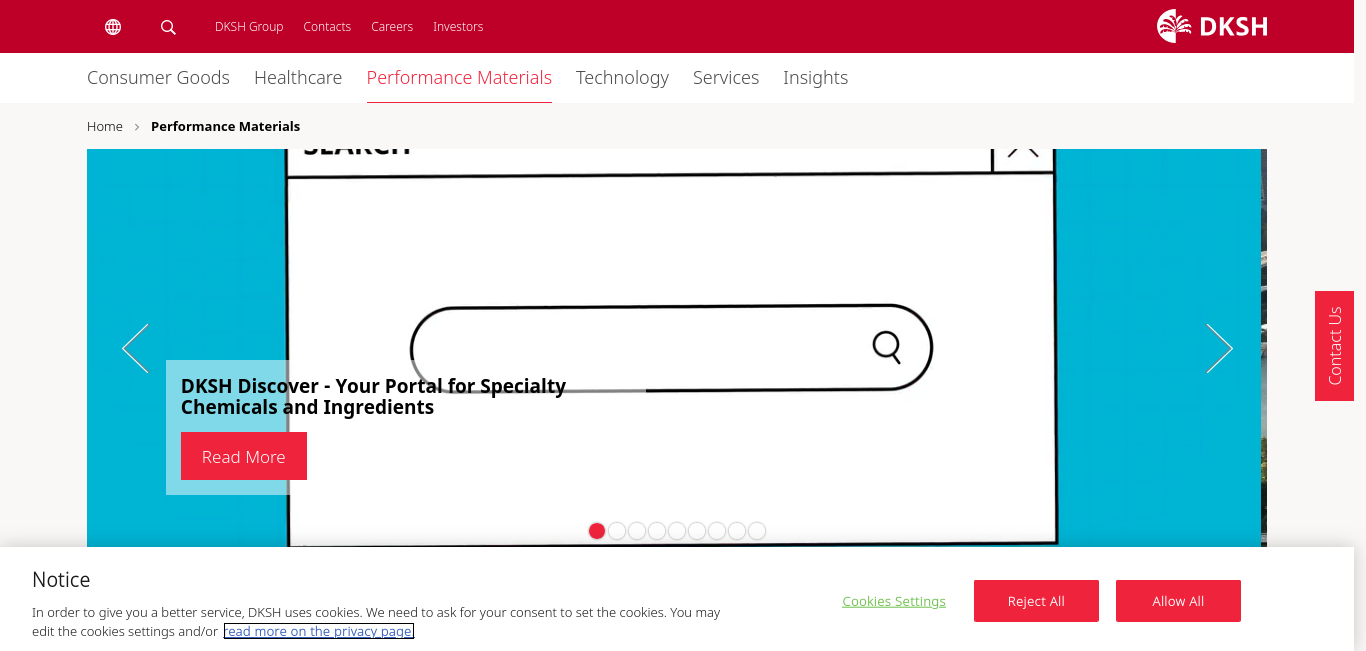The width and height of the screenshot is (1366, 651).
Task: Select first carousel dot
Action: click(597, 531)
